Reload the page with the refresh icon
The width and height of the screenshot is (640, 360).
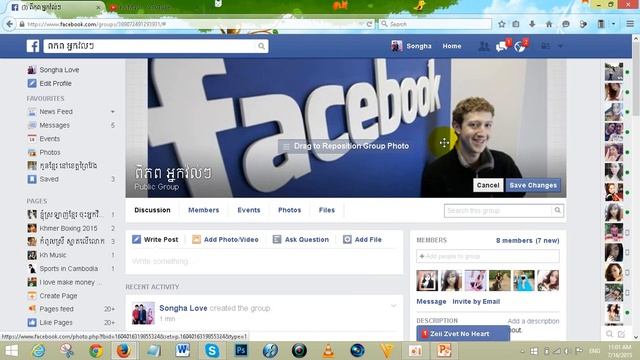pyautogui.click(x=369, y=24)
